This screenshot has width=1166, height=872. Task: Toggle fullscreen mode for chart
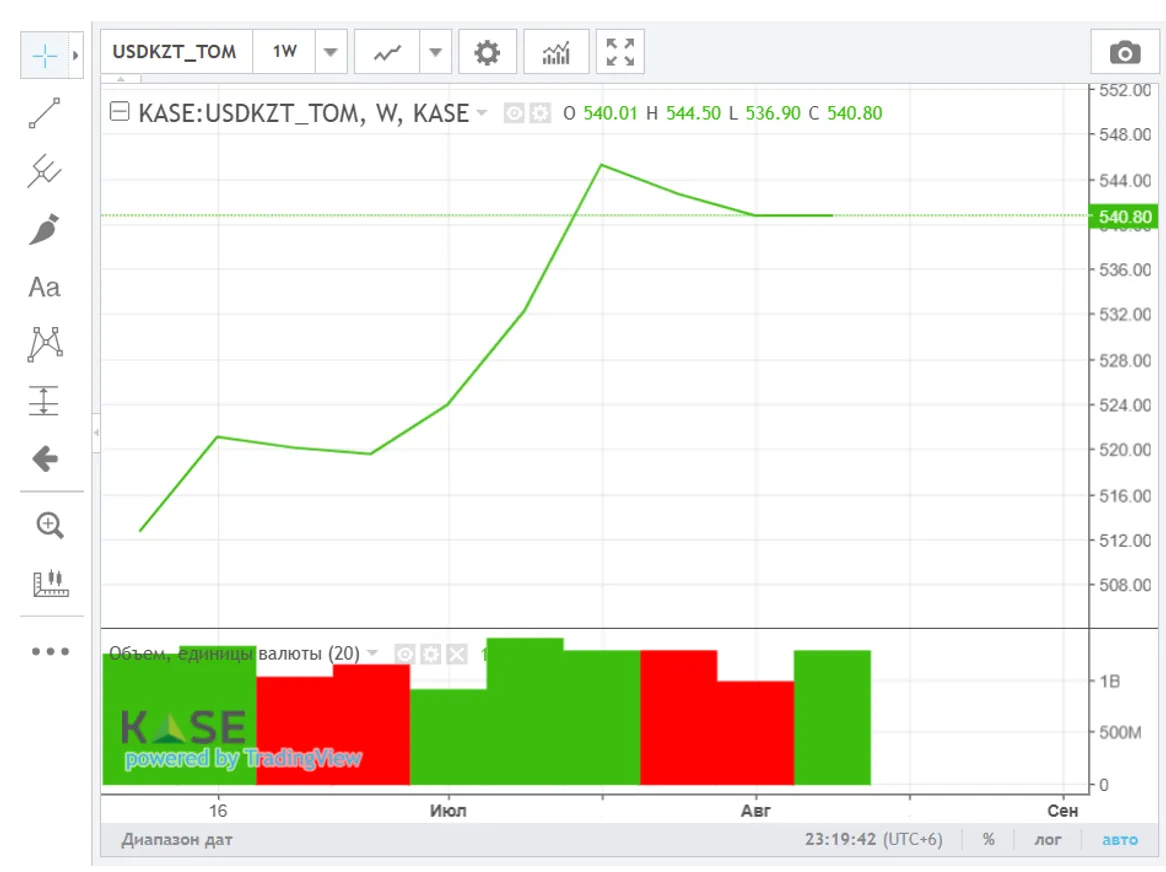click(x=620, y=52)
